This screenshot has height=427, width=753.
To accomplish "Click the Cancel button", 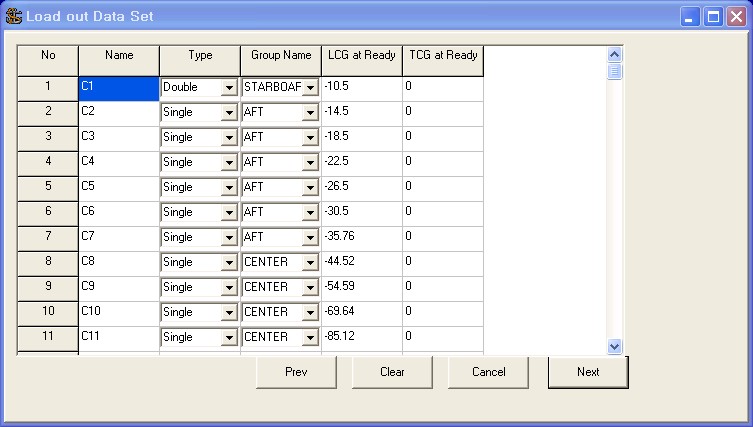I will coord(489,372).
